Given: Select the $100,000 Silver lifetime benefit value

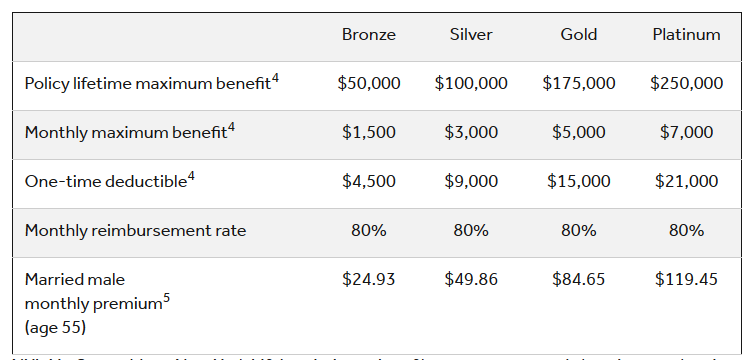Looking at the screenshot, I should pyautogui.click(x=471, y=83).
